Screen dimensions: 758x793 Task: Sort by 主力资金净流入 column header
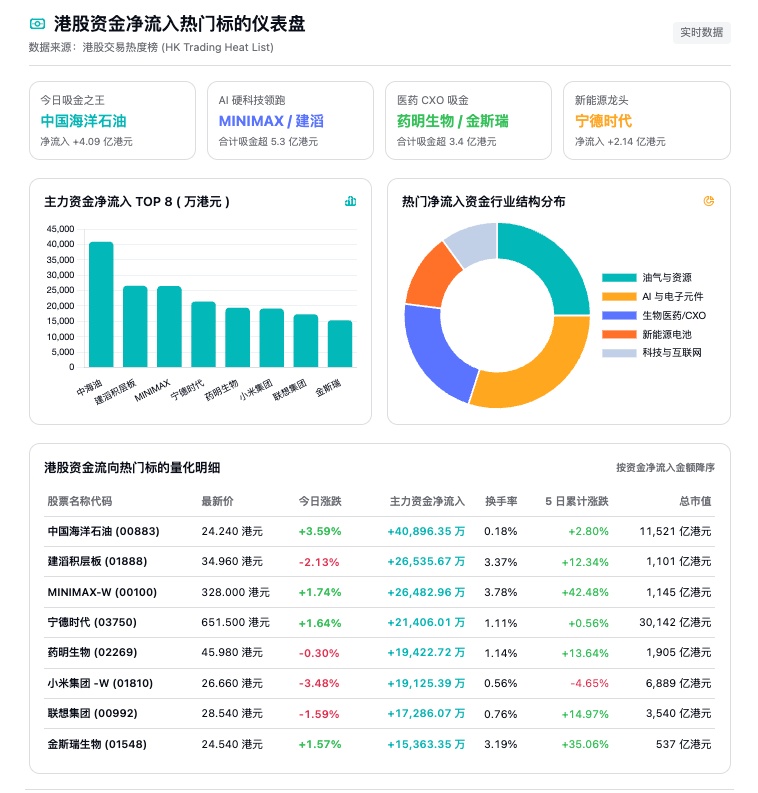427,501
